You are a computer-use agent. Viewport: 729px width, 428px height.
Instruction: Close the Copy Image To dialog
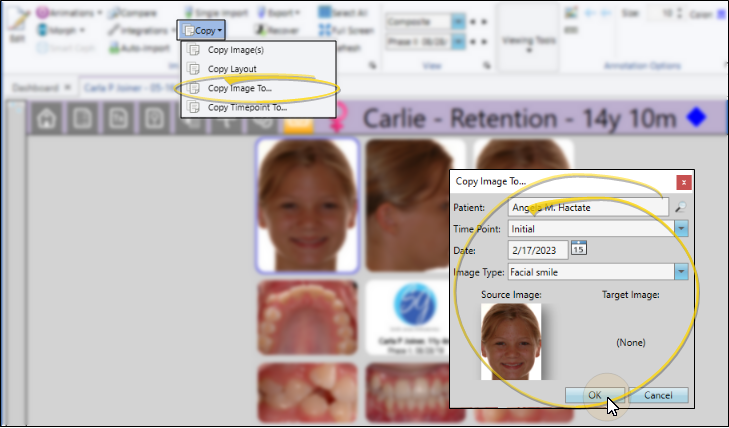683,182
